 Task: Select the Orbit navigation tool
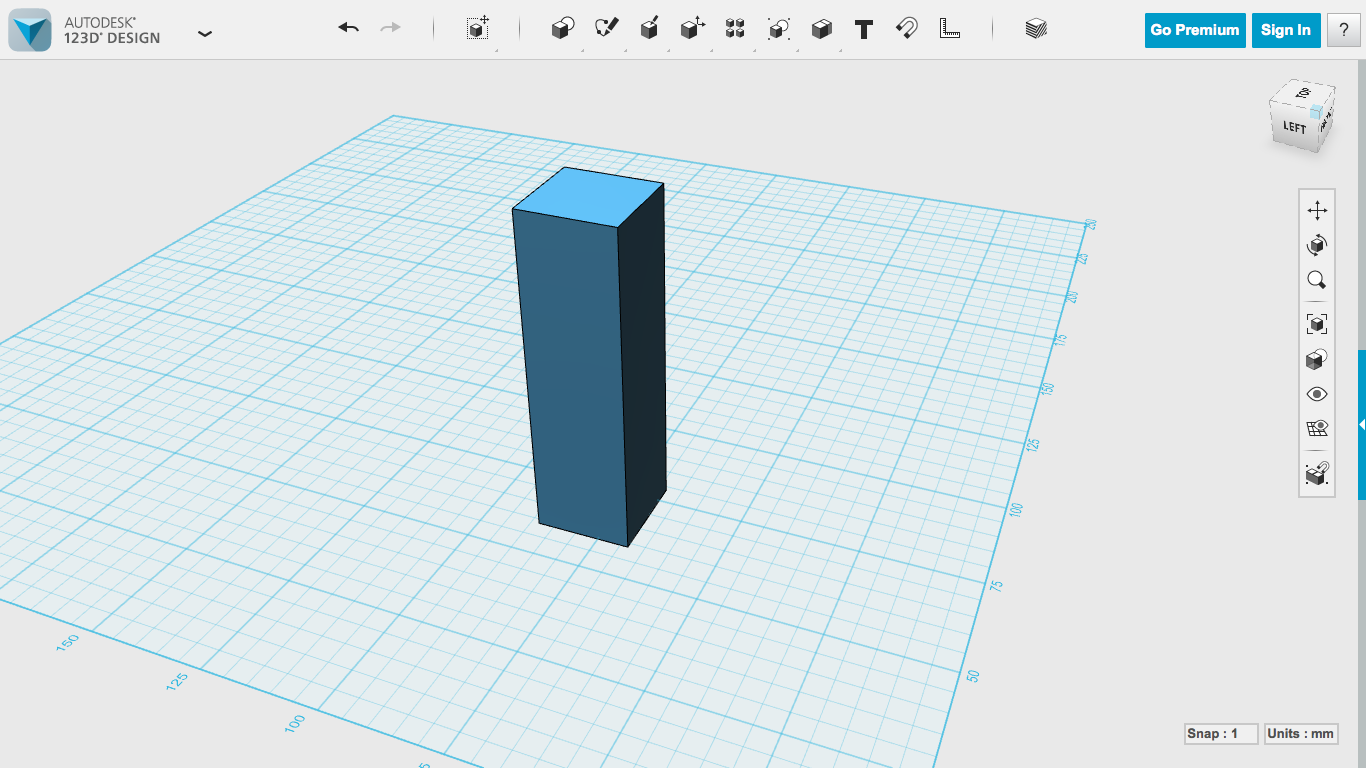point(1317,245)
